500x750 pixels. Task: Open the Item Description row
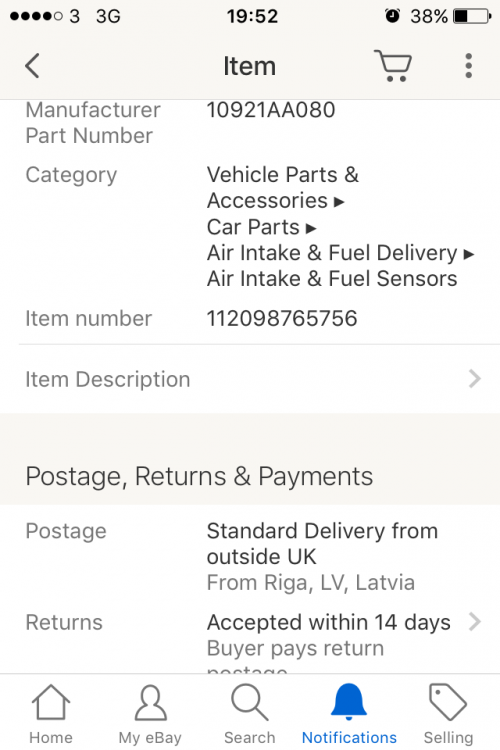(250, 379)
